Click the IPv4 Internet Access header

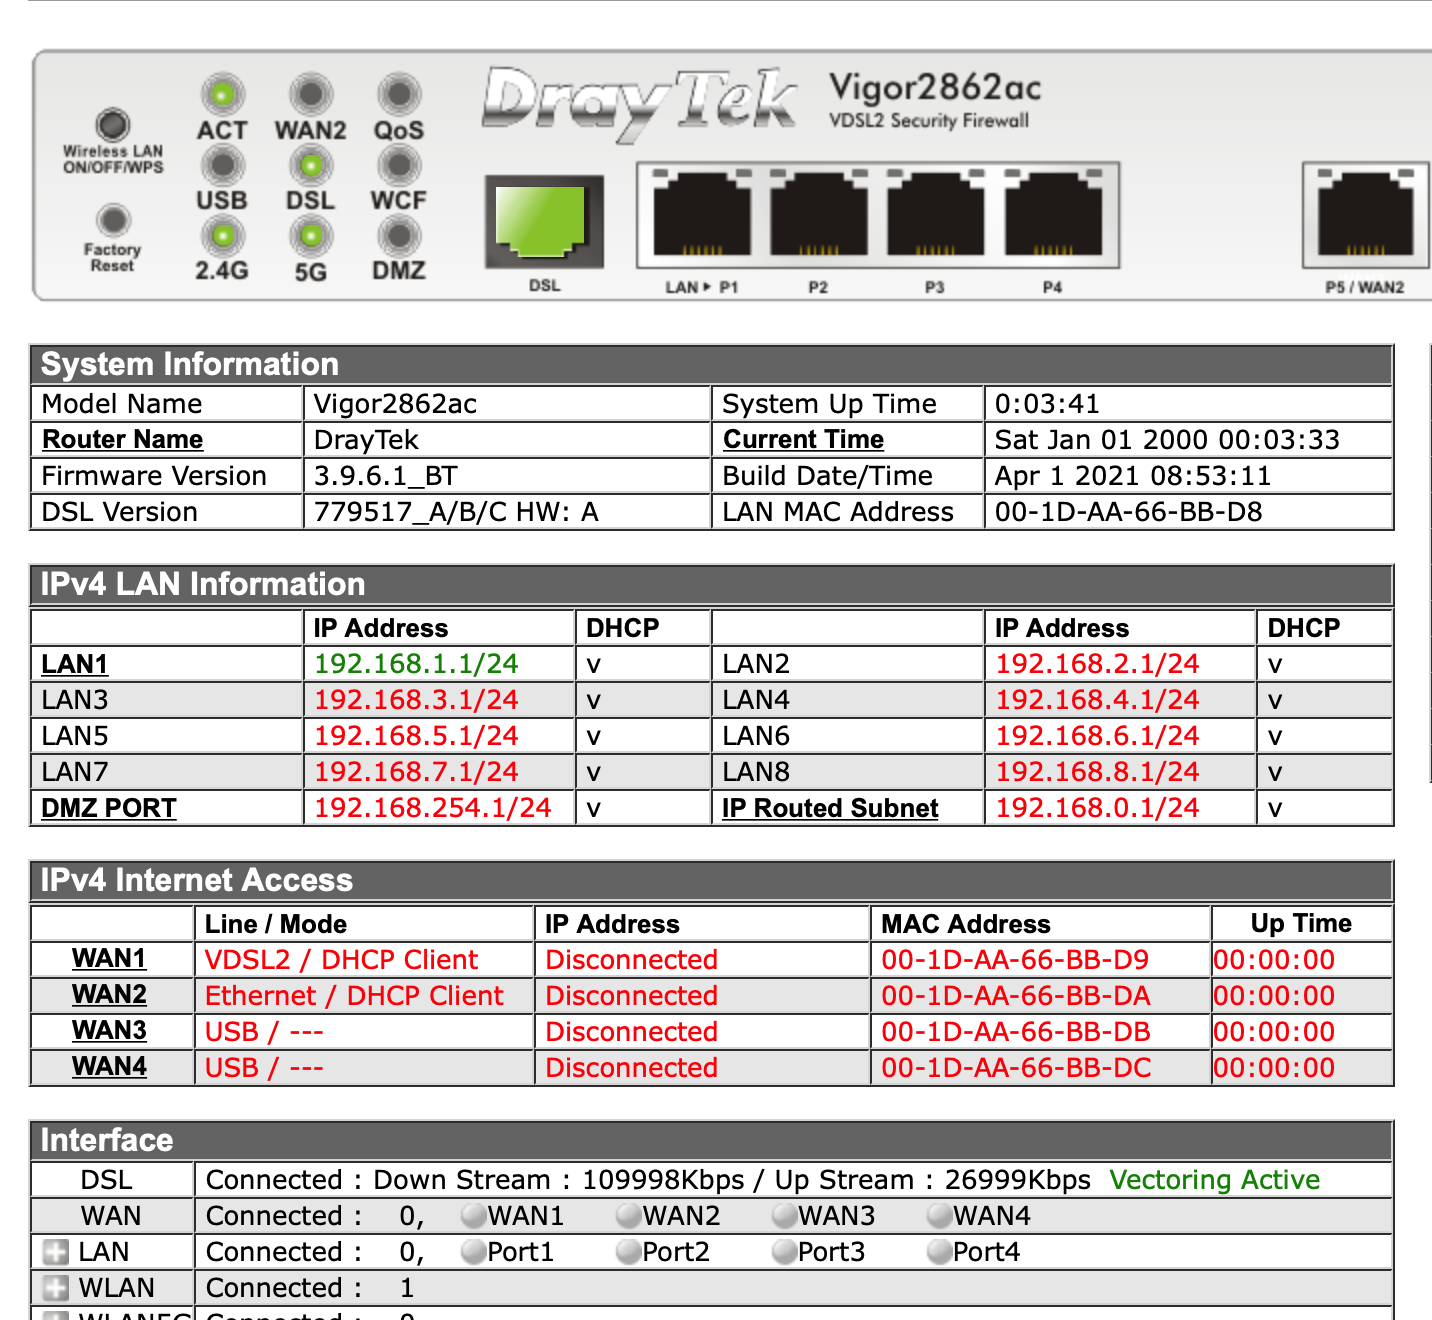[x=711, y=880]
